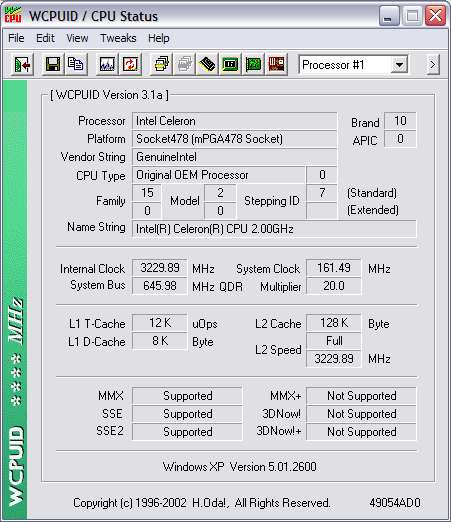Click the GenuineIntel vendor string
This screenshot has width=451, height=522.
tap(234, 157)
